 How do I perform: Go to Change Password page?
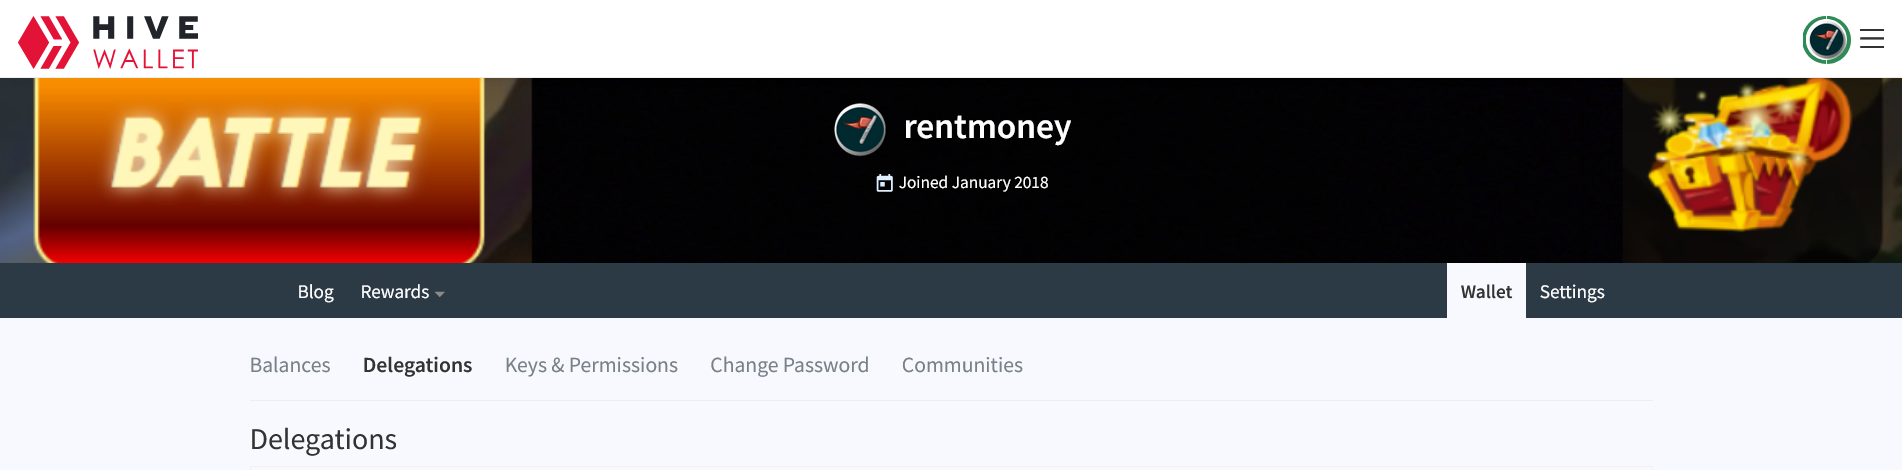coord(789,365)
